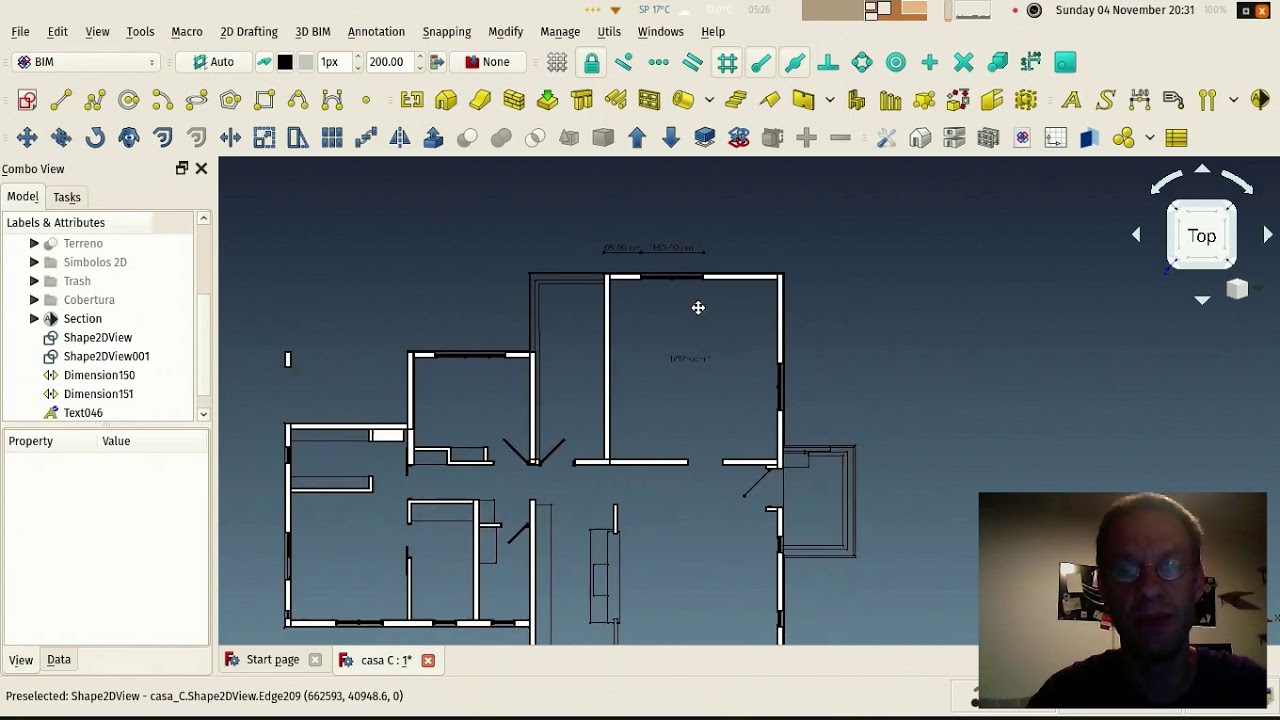The image size is (1280, 720).
Task: Open the Snapping menu
Action: [x=446, y=32]
